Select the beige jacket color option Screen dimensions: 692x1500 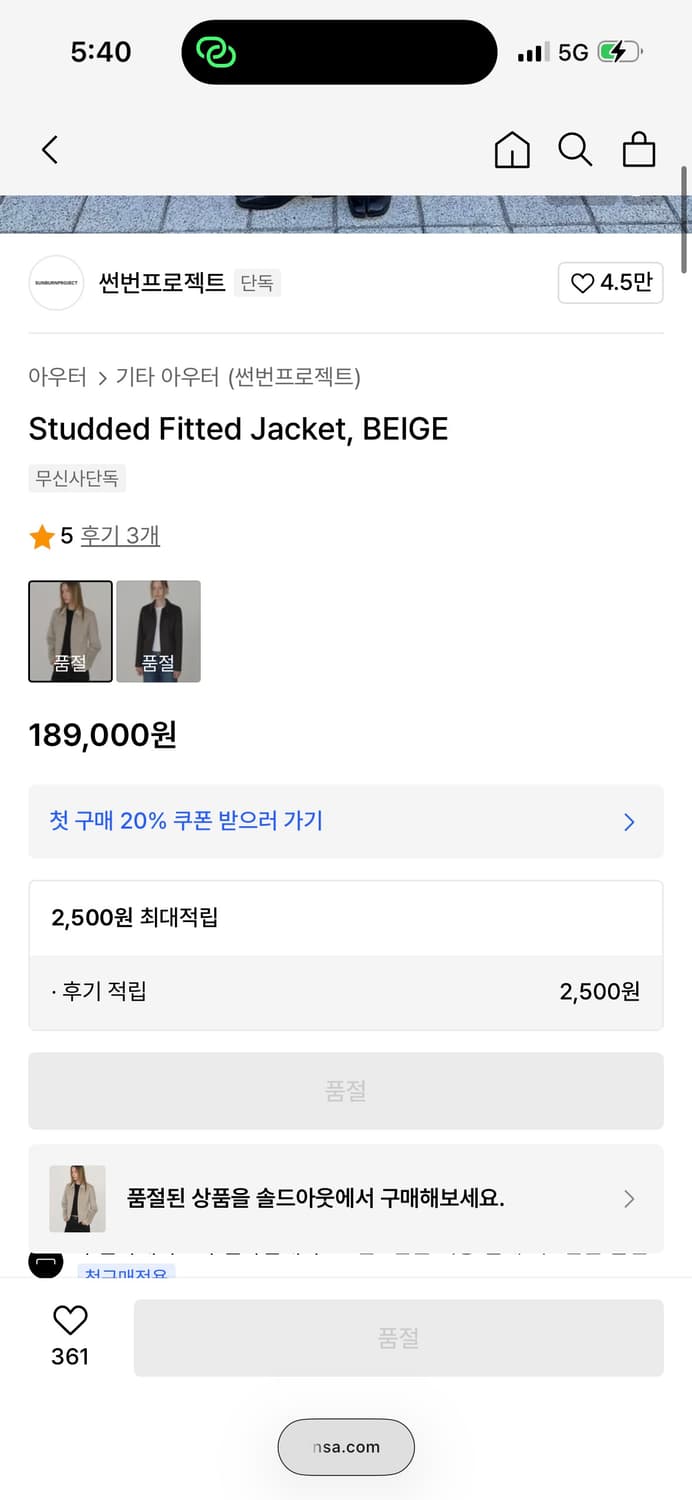pyautogui.click(x=70, y=631)
